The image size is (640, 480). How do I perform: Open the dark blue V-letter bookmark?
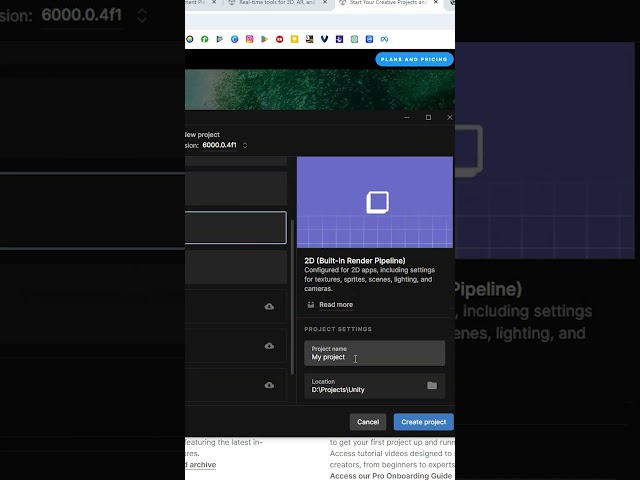(324, 39)
